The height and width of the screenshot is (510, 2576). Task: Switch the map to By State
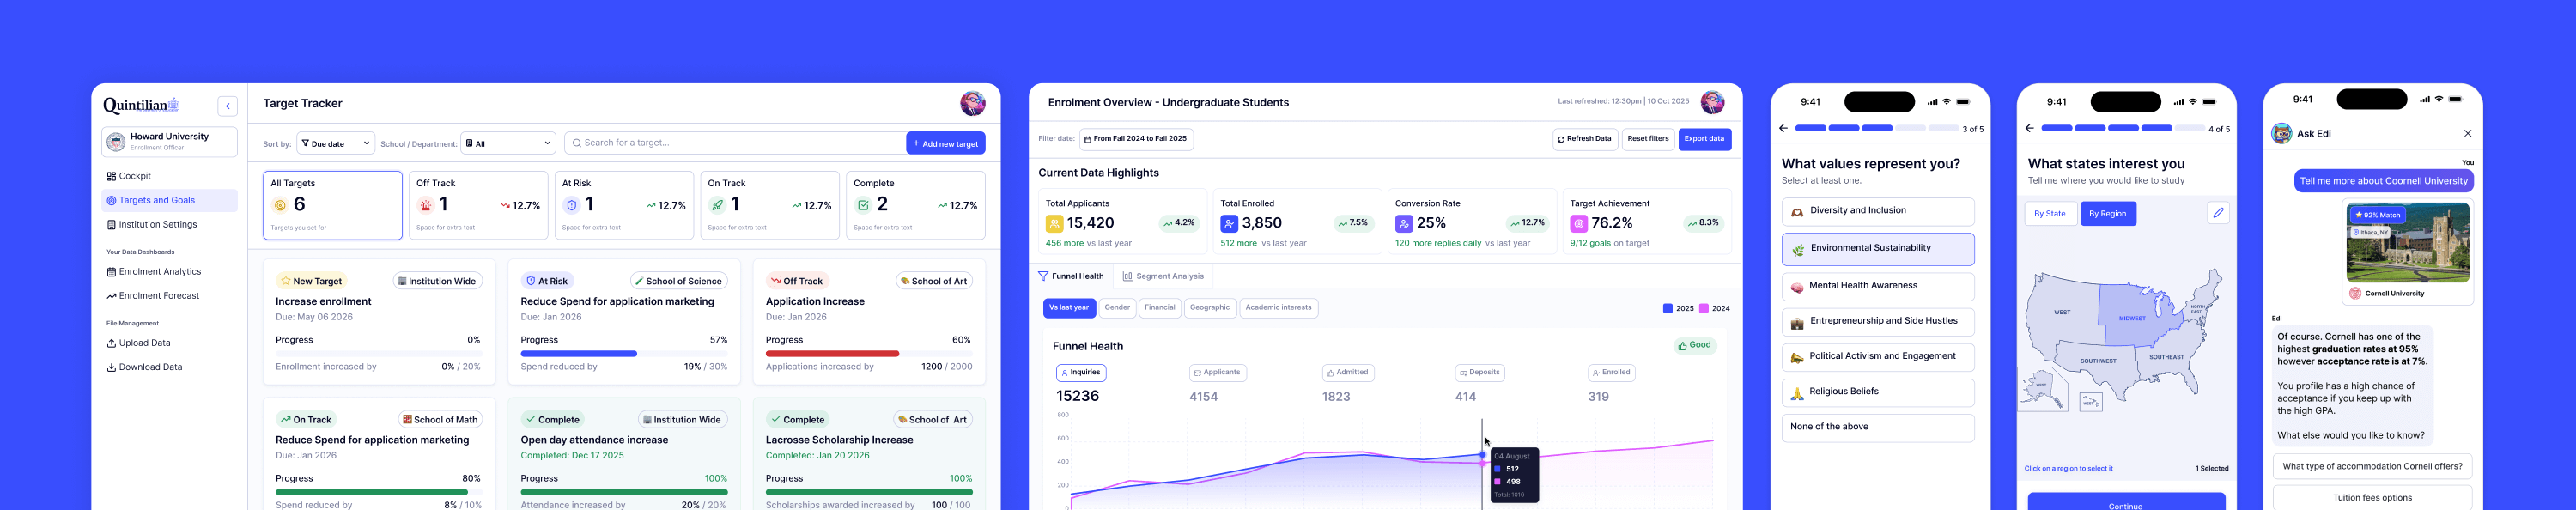pyautogui.click(x=2049, y=214)
